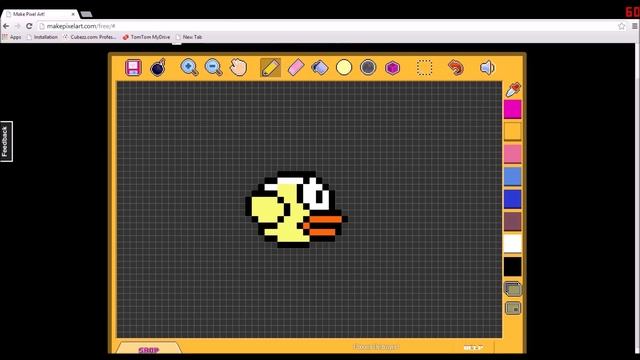This screenshot has height=360, width=640.
Task: Open the Shop tab
Action: click(x=149, y=349)
